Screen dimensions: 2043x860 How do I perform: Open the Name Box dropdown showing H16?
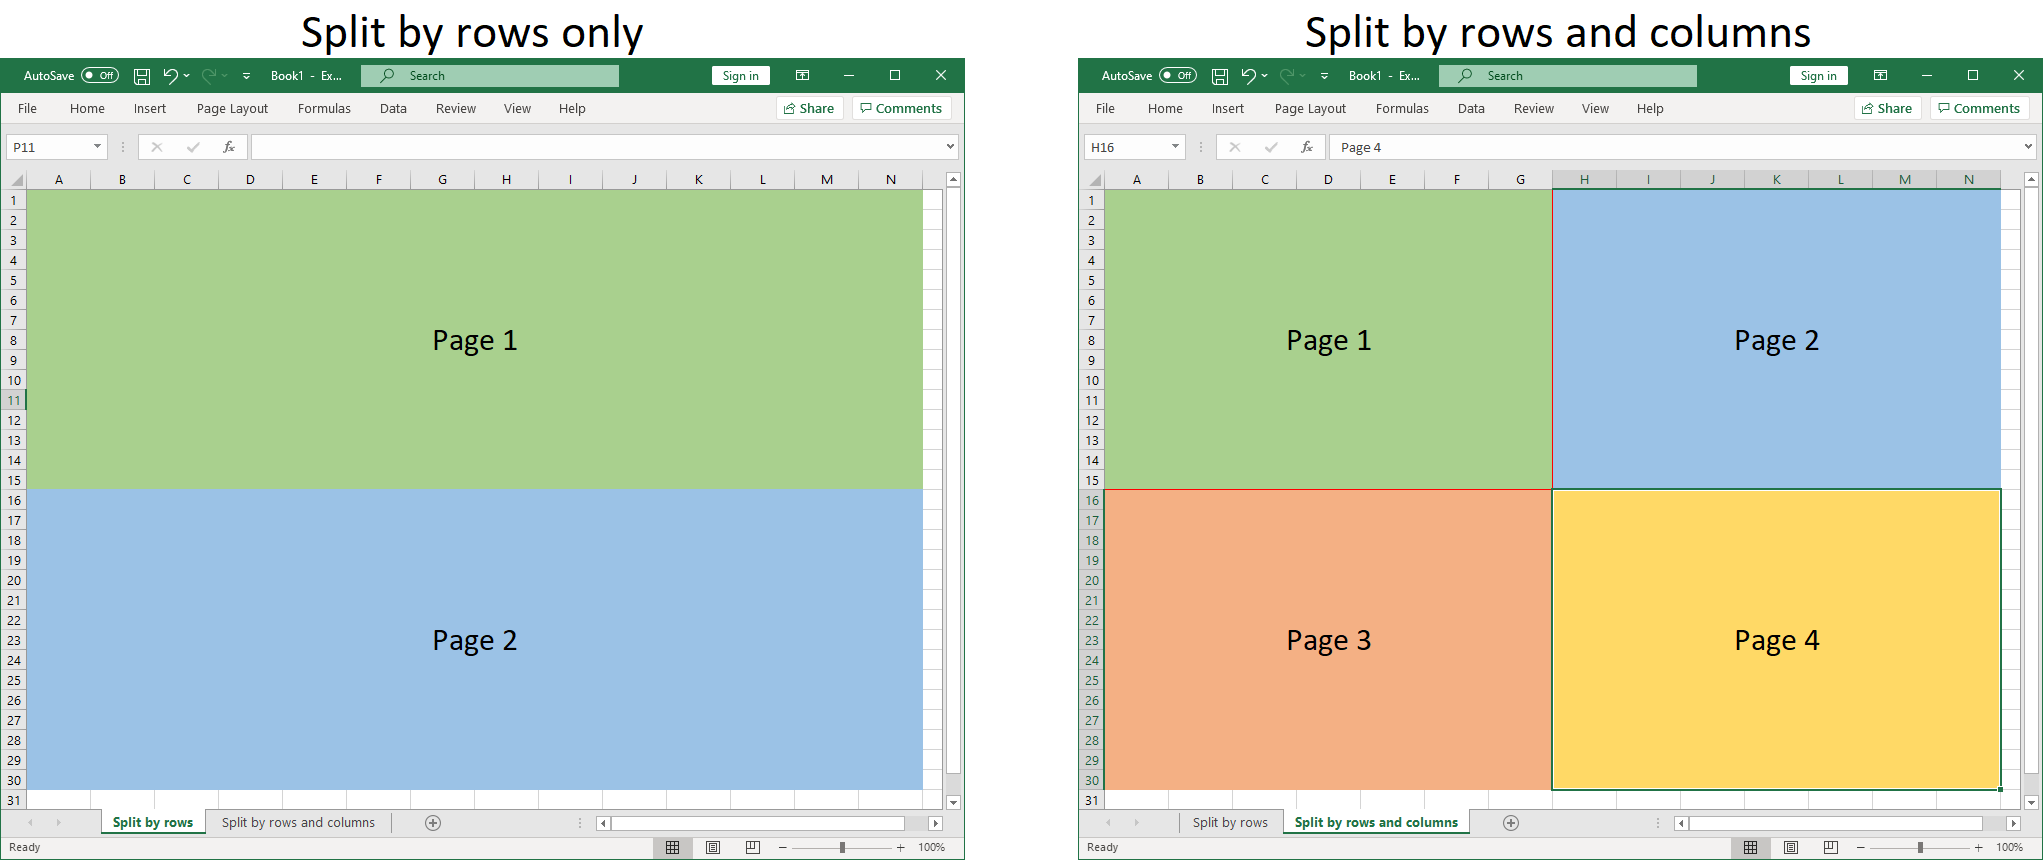point(1175,147)
